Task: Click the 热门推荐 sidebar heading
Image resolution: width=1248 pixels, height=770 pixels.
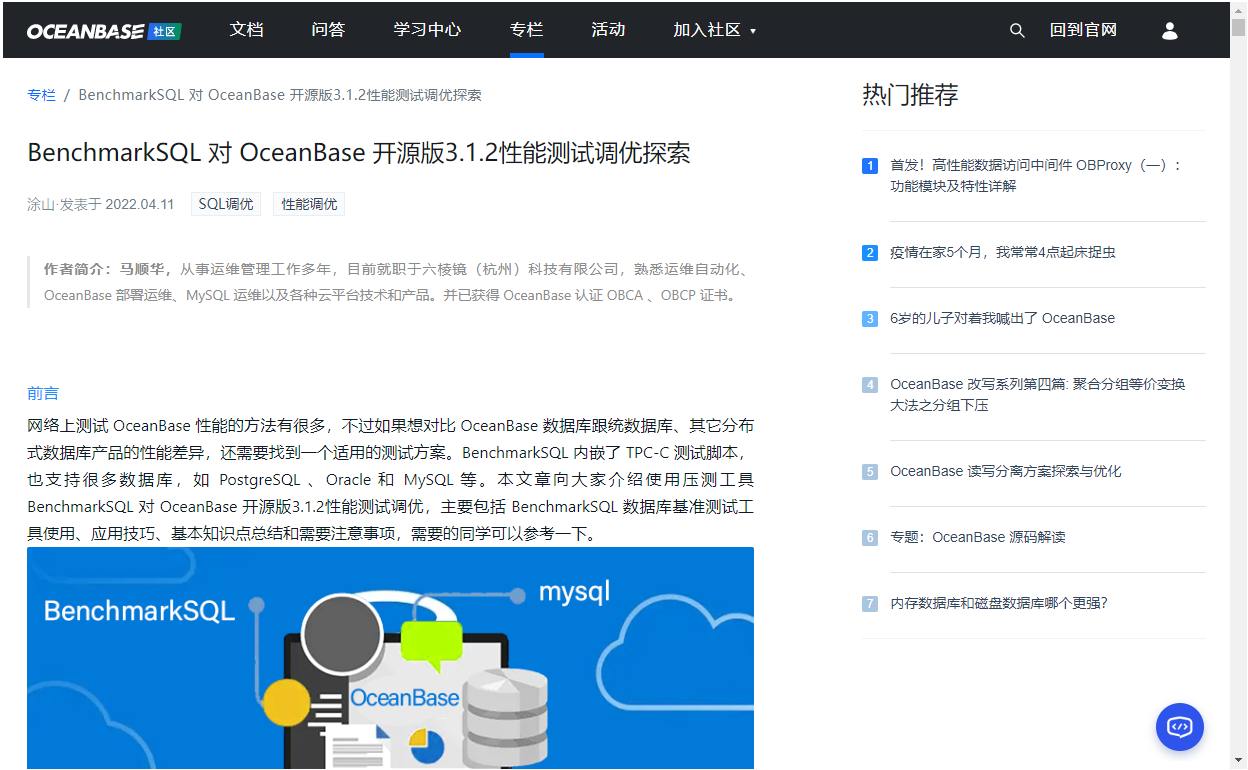Action: (910, 96)
